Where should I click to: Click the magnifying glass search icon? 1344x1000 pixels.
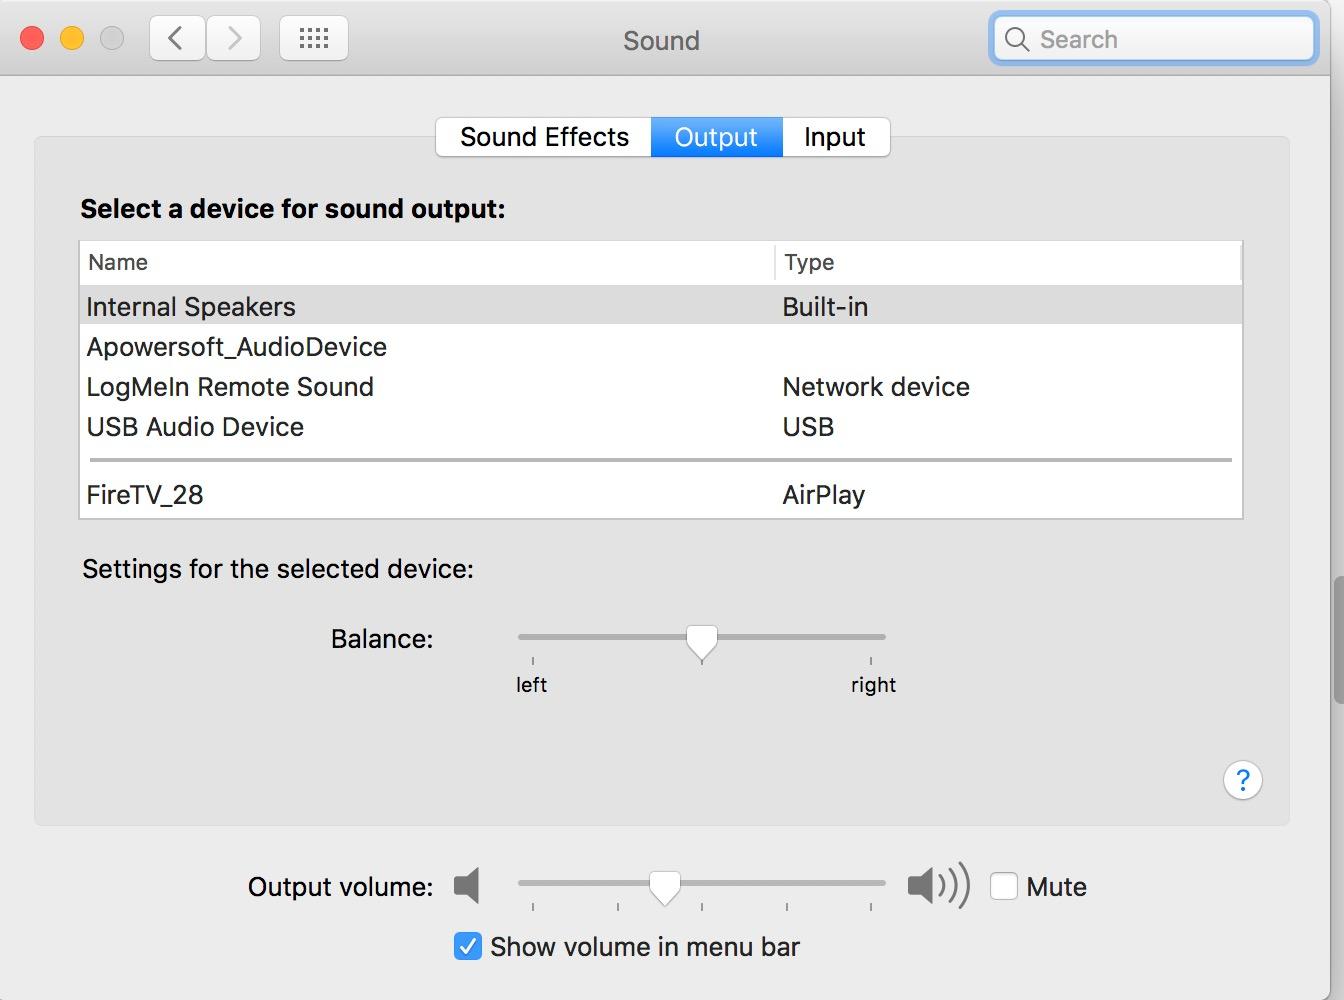(x=1017, y=39)
